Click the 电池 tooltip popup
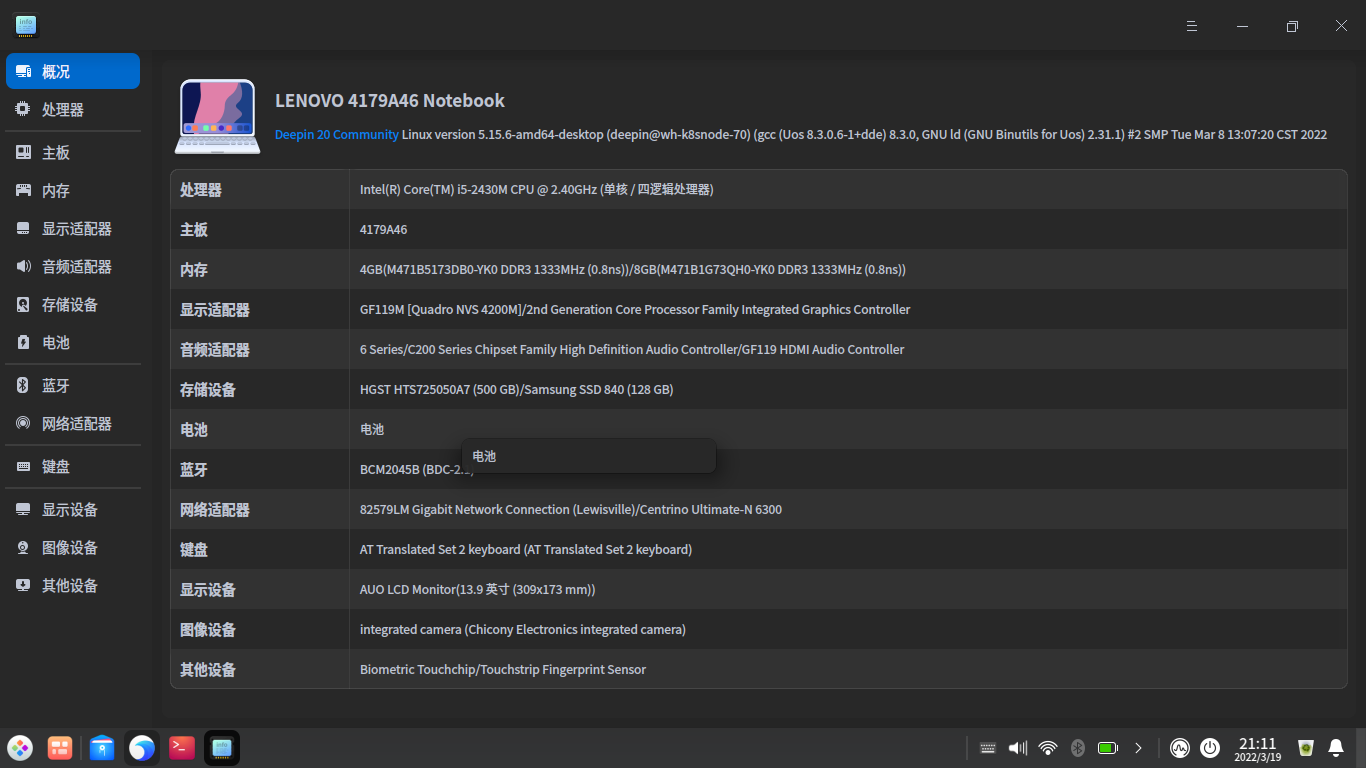Screen dimensions: 1366x768 (588, 456)
